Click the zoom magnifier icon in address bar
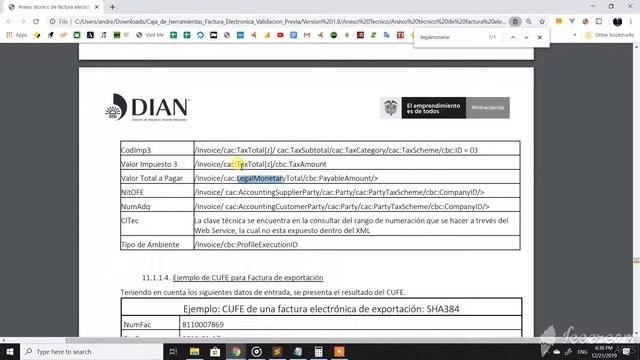This screenshot has height=360, width=640. (529, 22)
